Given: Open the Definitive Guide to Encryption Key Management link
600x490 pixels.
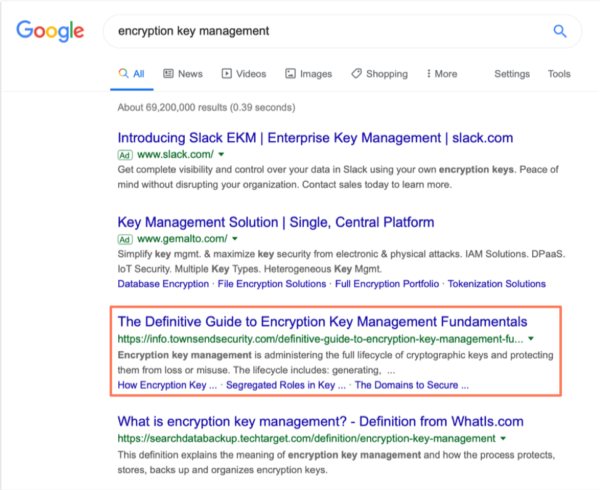Looking at the screenshot, I should pos(322,322).
